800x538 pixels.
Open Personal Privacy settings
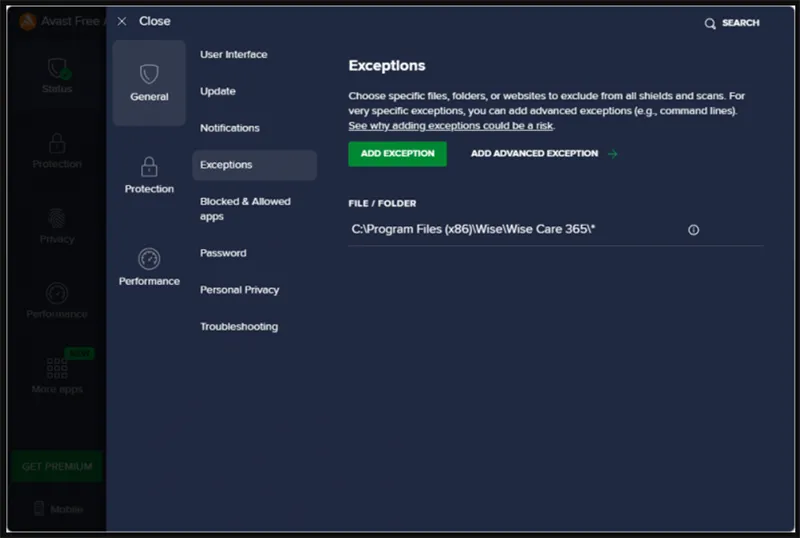(x=240, y=290)
